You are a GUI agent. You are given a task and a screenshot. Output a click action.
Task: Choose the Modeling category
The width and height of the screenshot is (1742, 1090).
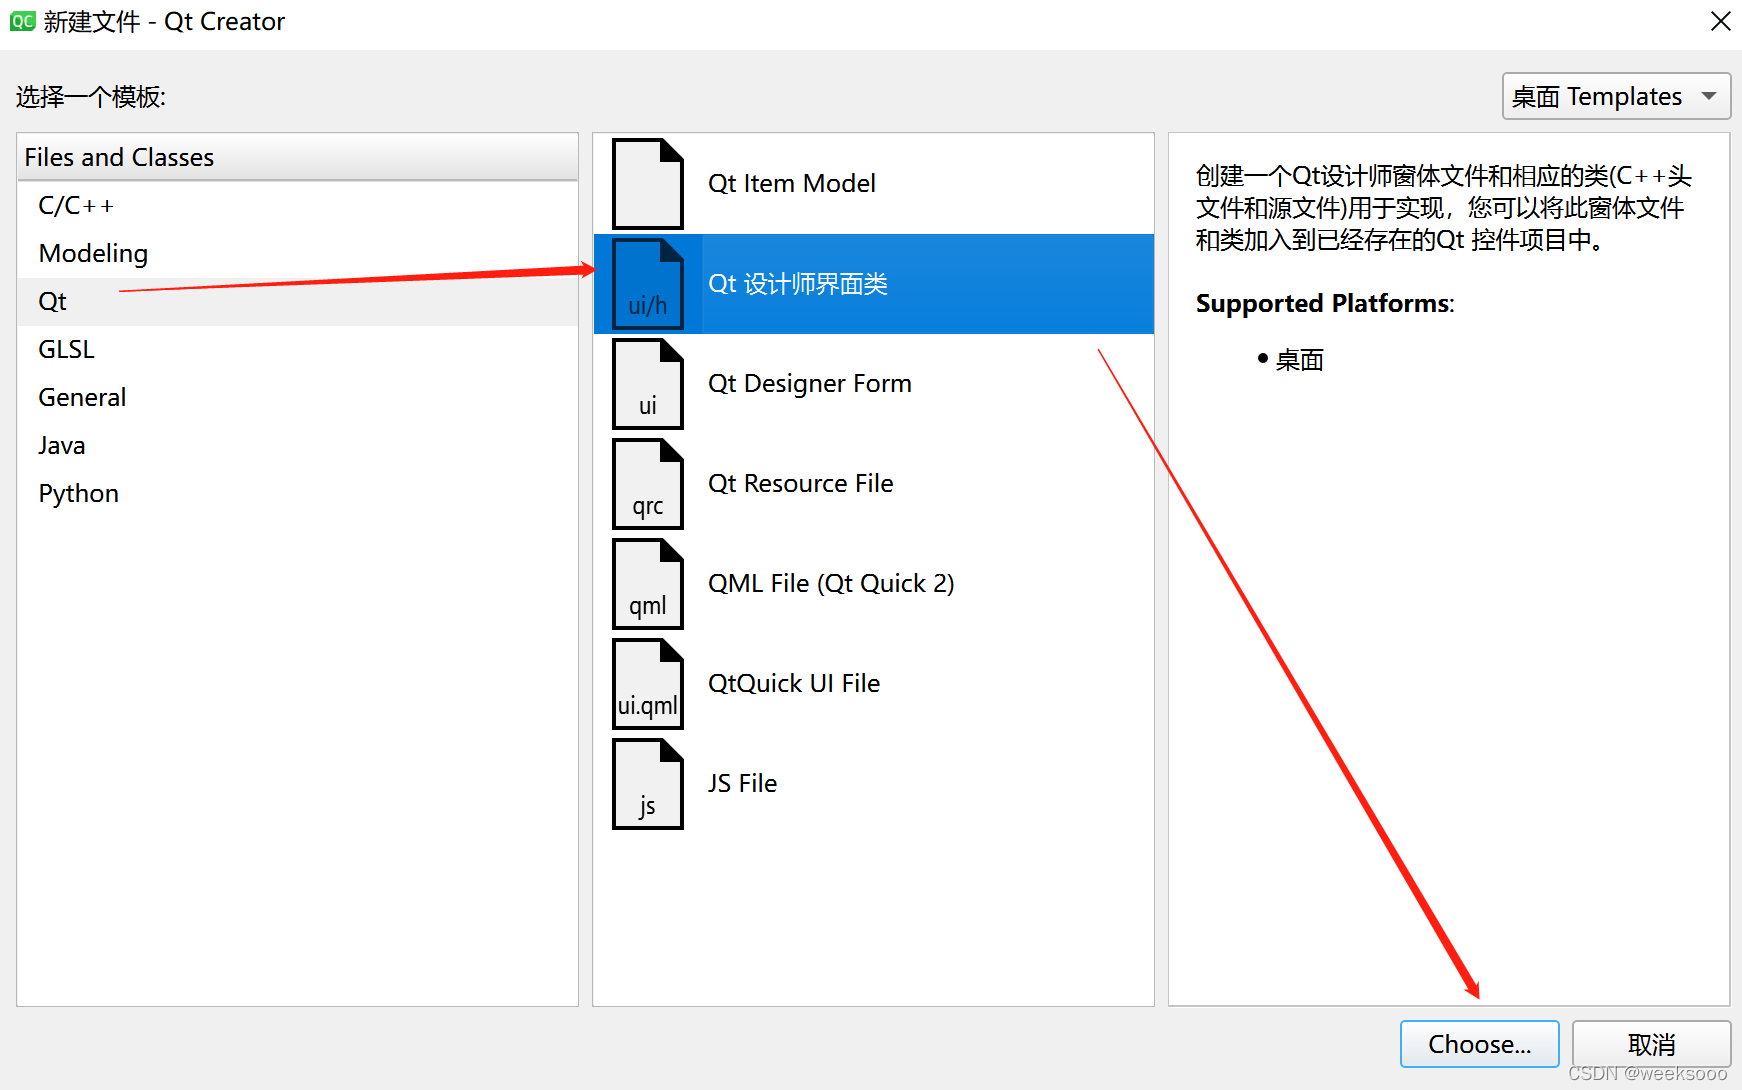[298, 254]
